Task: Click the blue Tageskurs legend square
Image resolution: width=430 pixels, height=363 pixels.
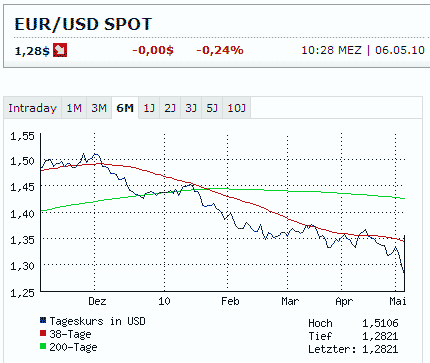Action: [x=43, y=320]
